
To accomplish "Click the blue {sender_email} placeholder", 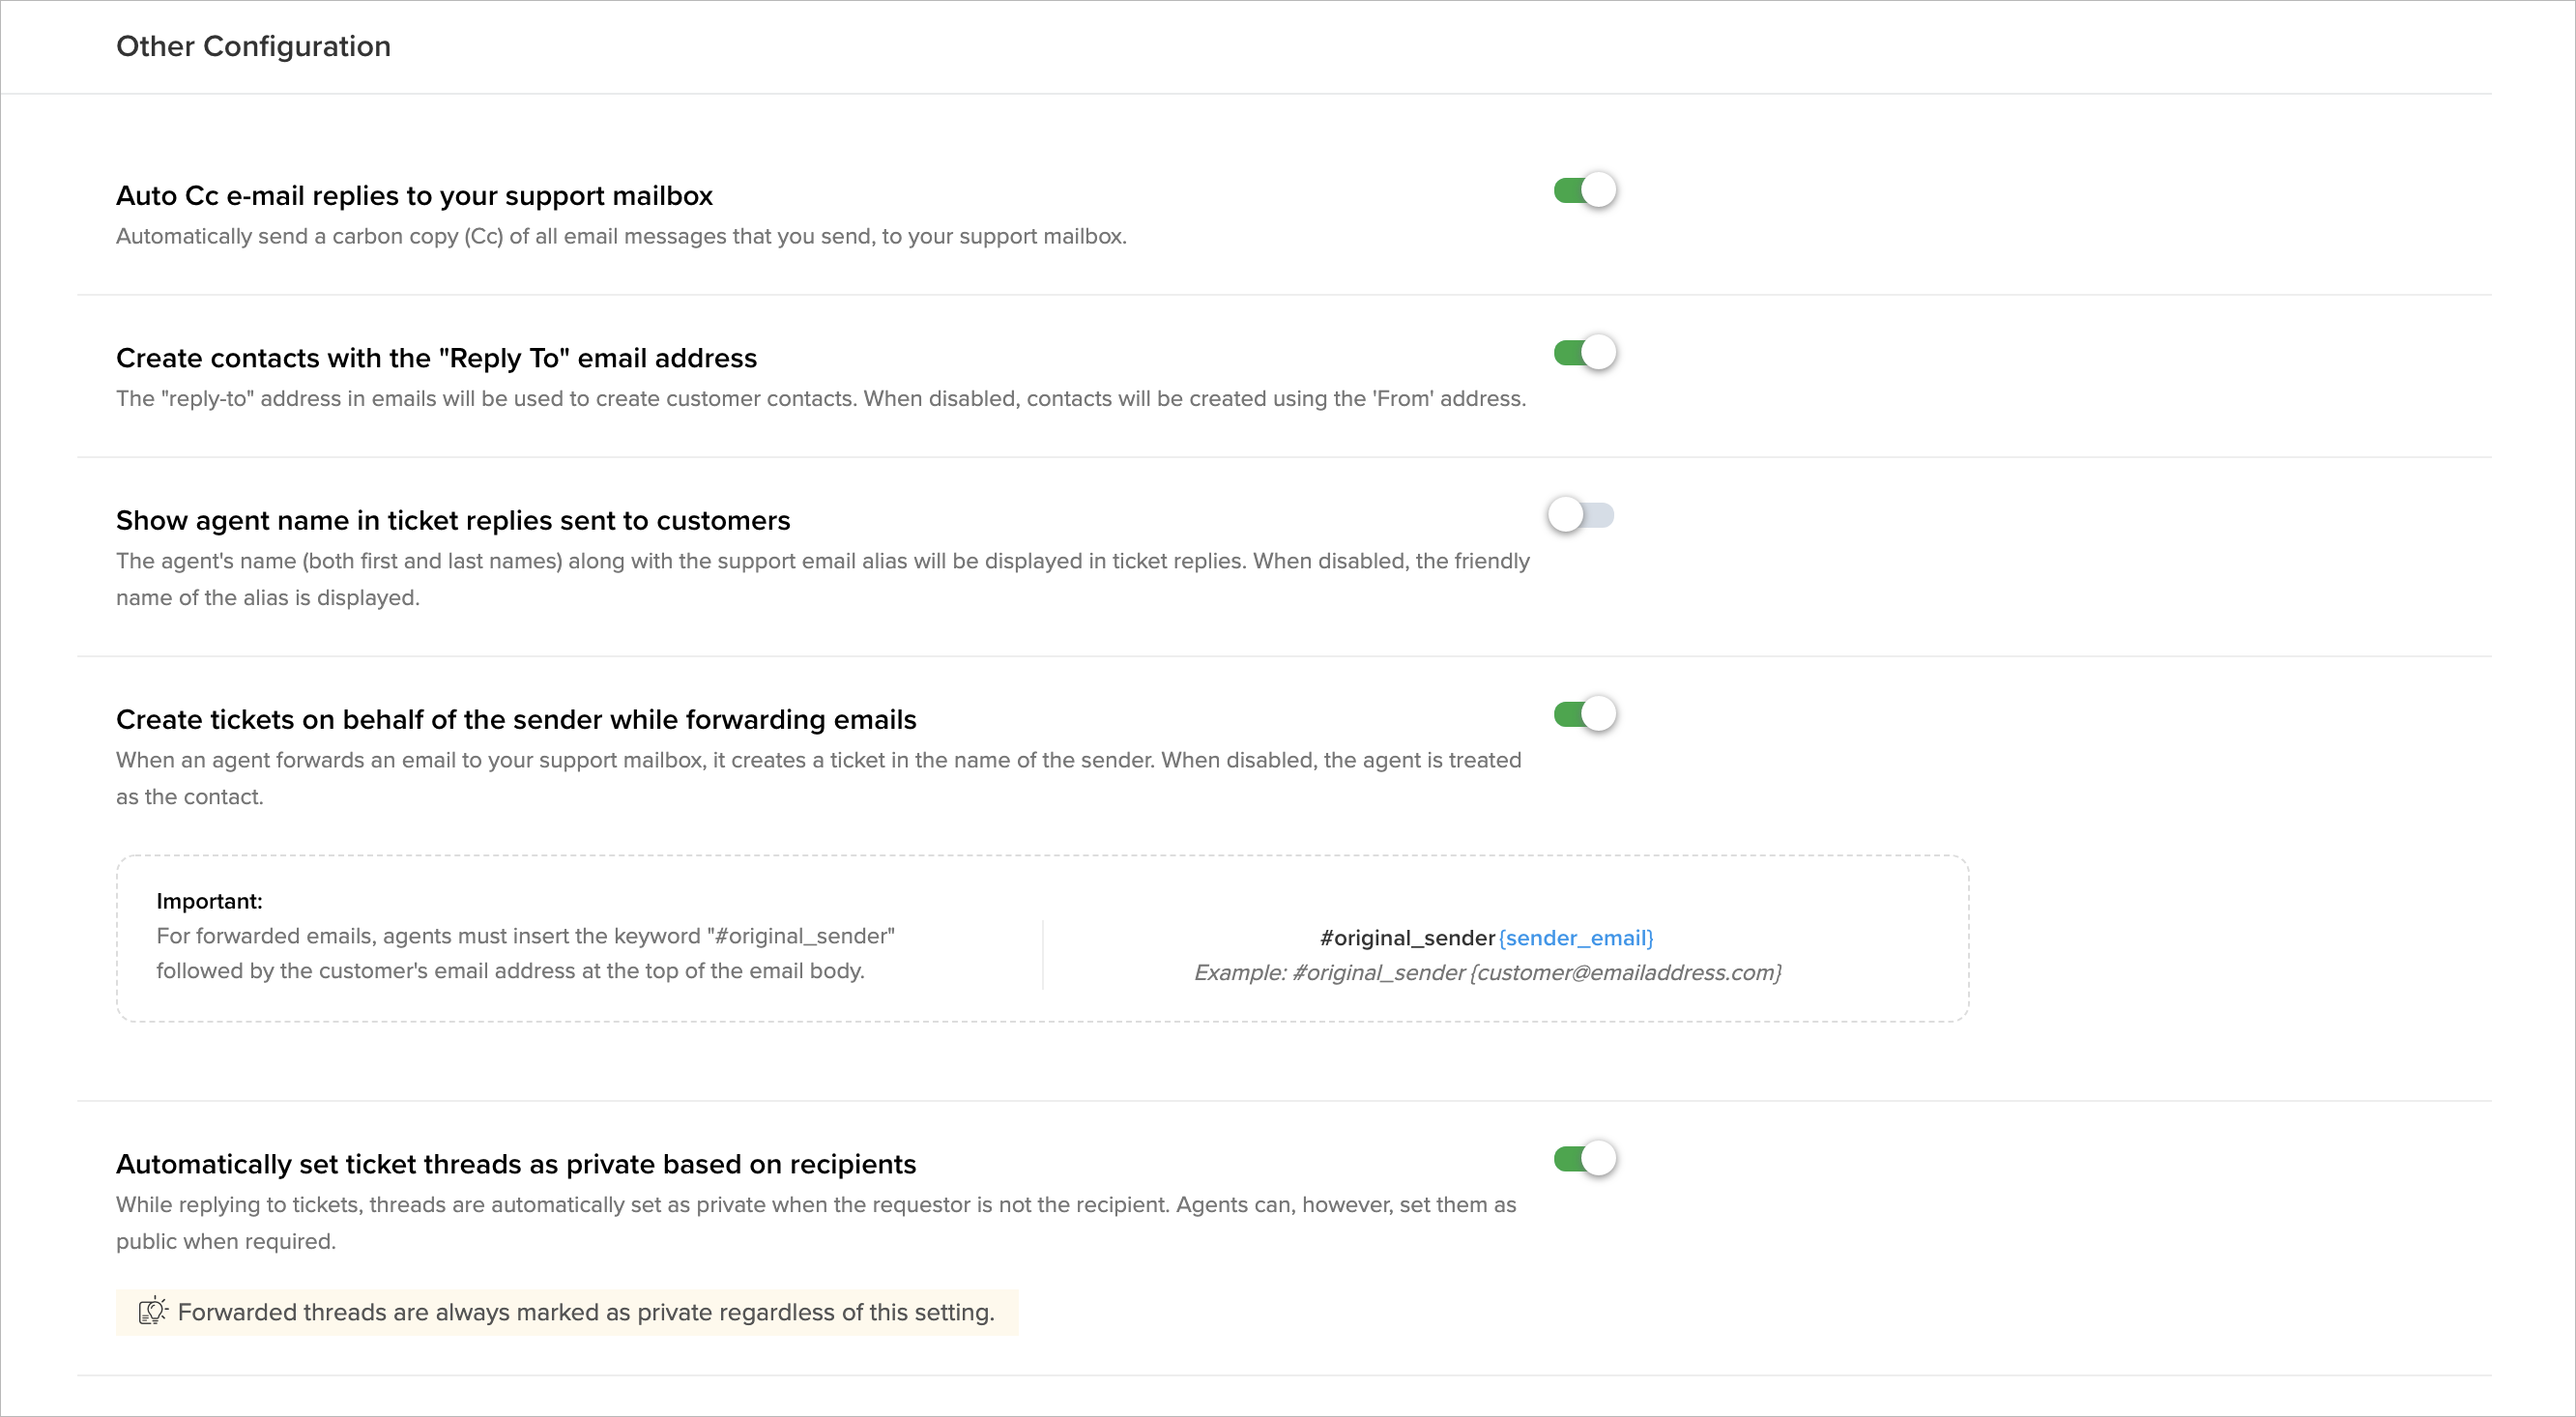I will [1576, 938].
